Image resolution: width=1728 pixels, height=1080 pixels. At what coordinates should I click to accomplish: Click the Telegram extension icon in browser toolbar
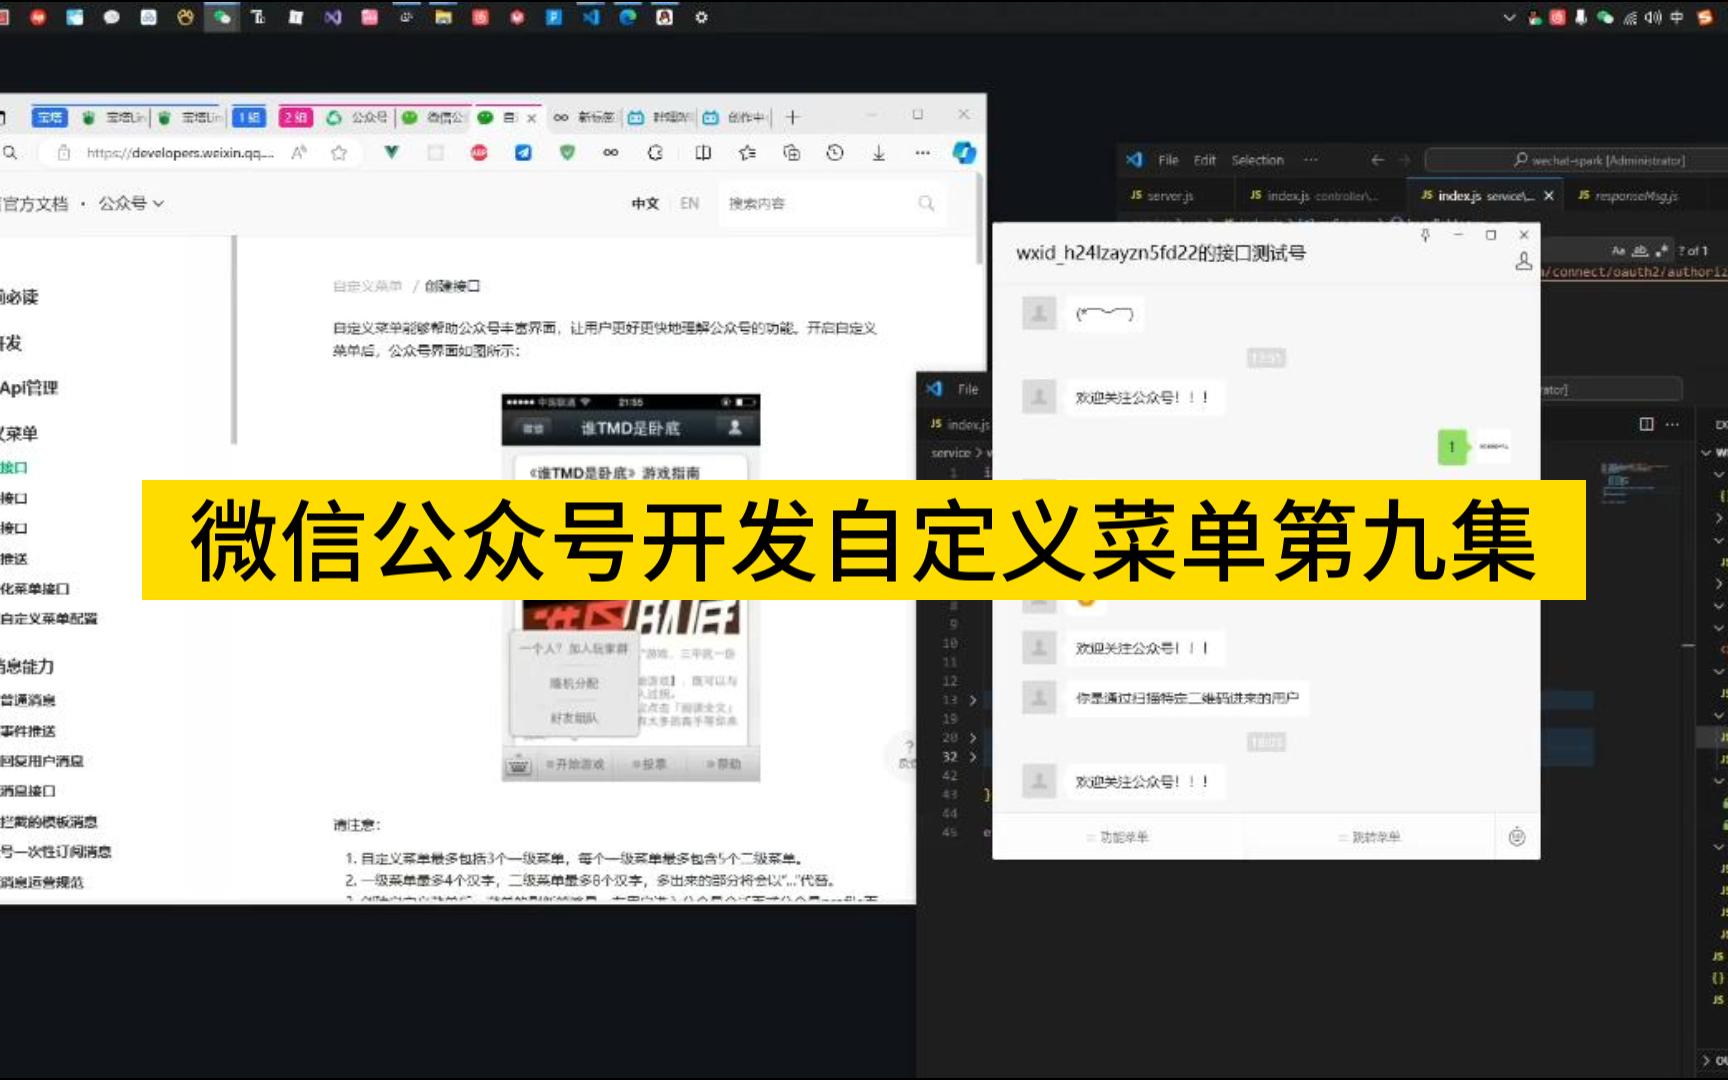pyautogui.click(x=523, y=152)
